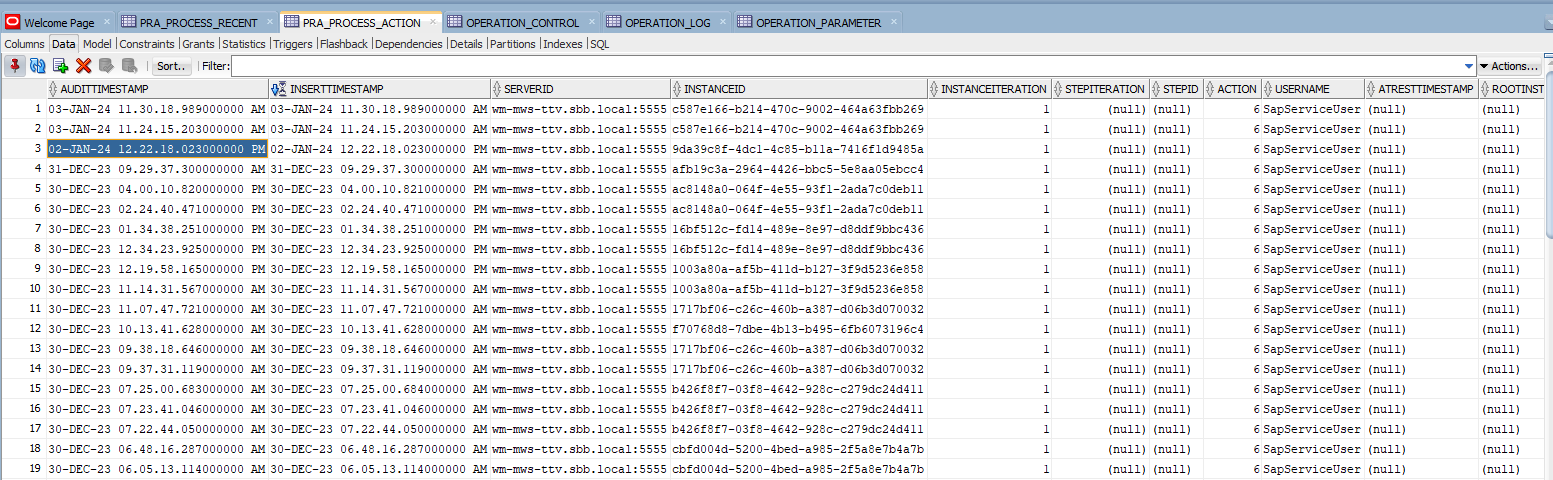Image resolution: width=1553 pixels, height=480 pixels.
Task: Open the Statistics sub-tab
Action: (244, 44)
